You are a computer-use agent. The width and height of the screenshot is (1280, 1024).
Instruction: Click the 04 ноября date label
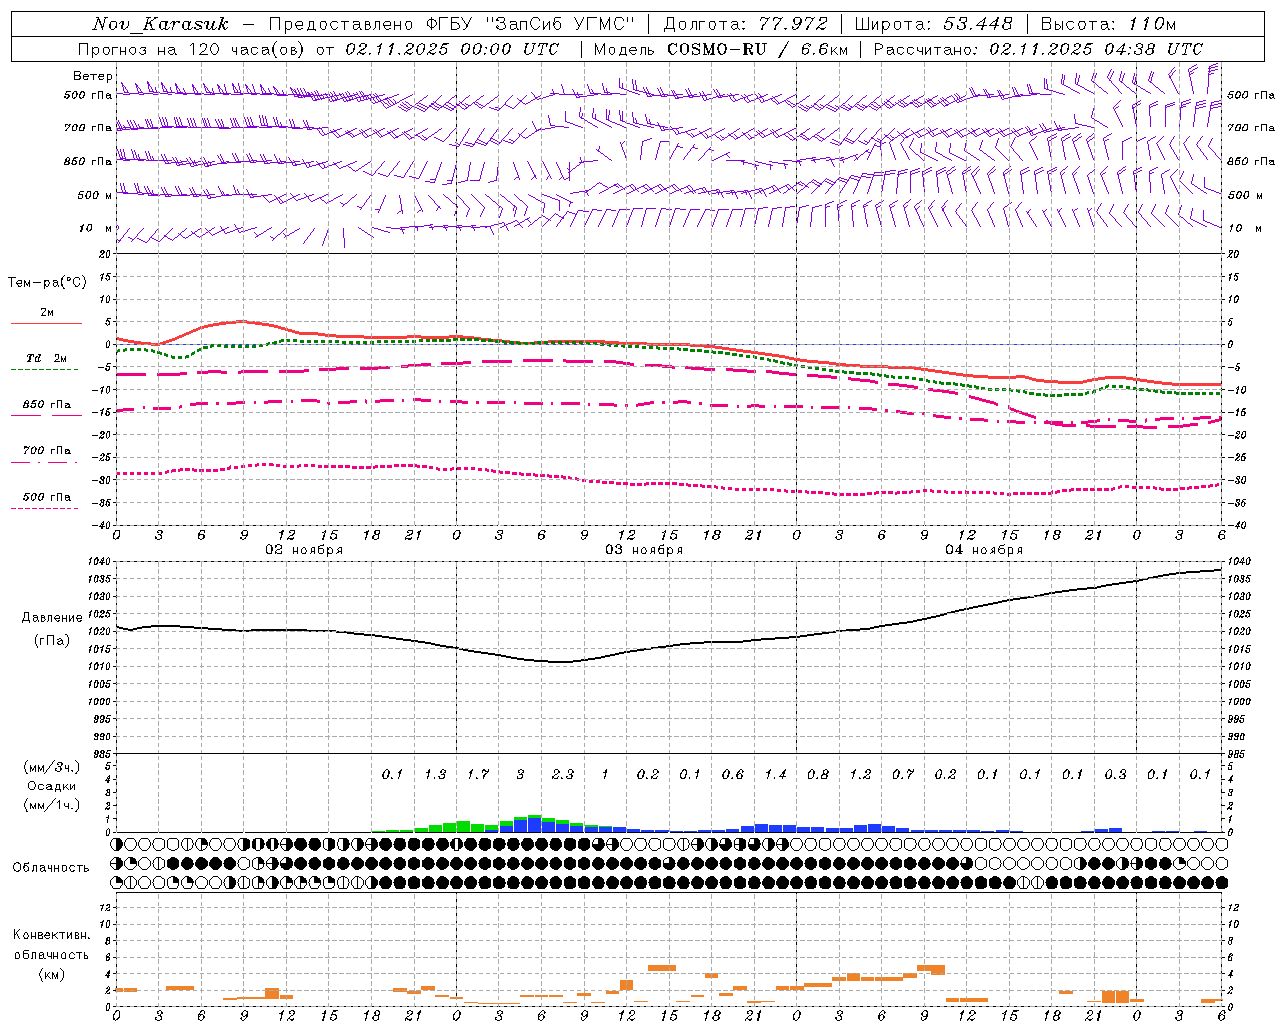click(984, 550)
